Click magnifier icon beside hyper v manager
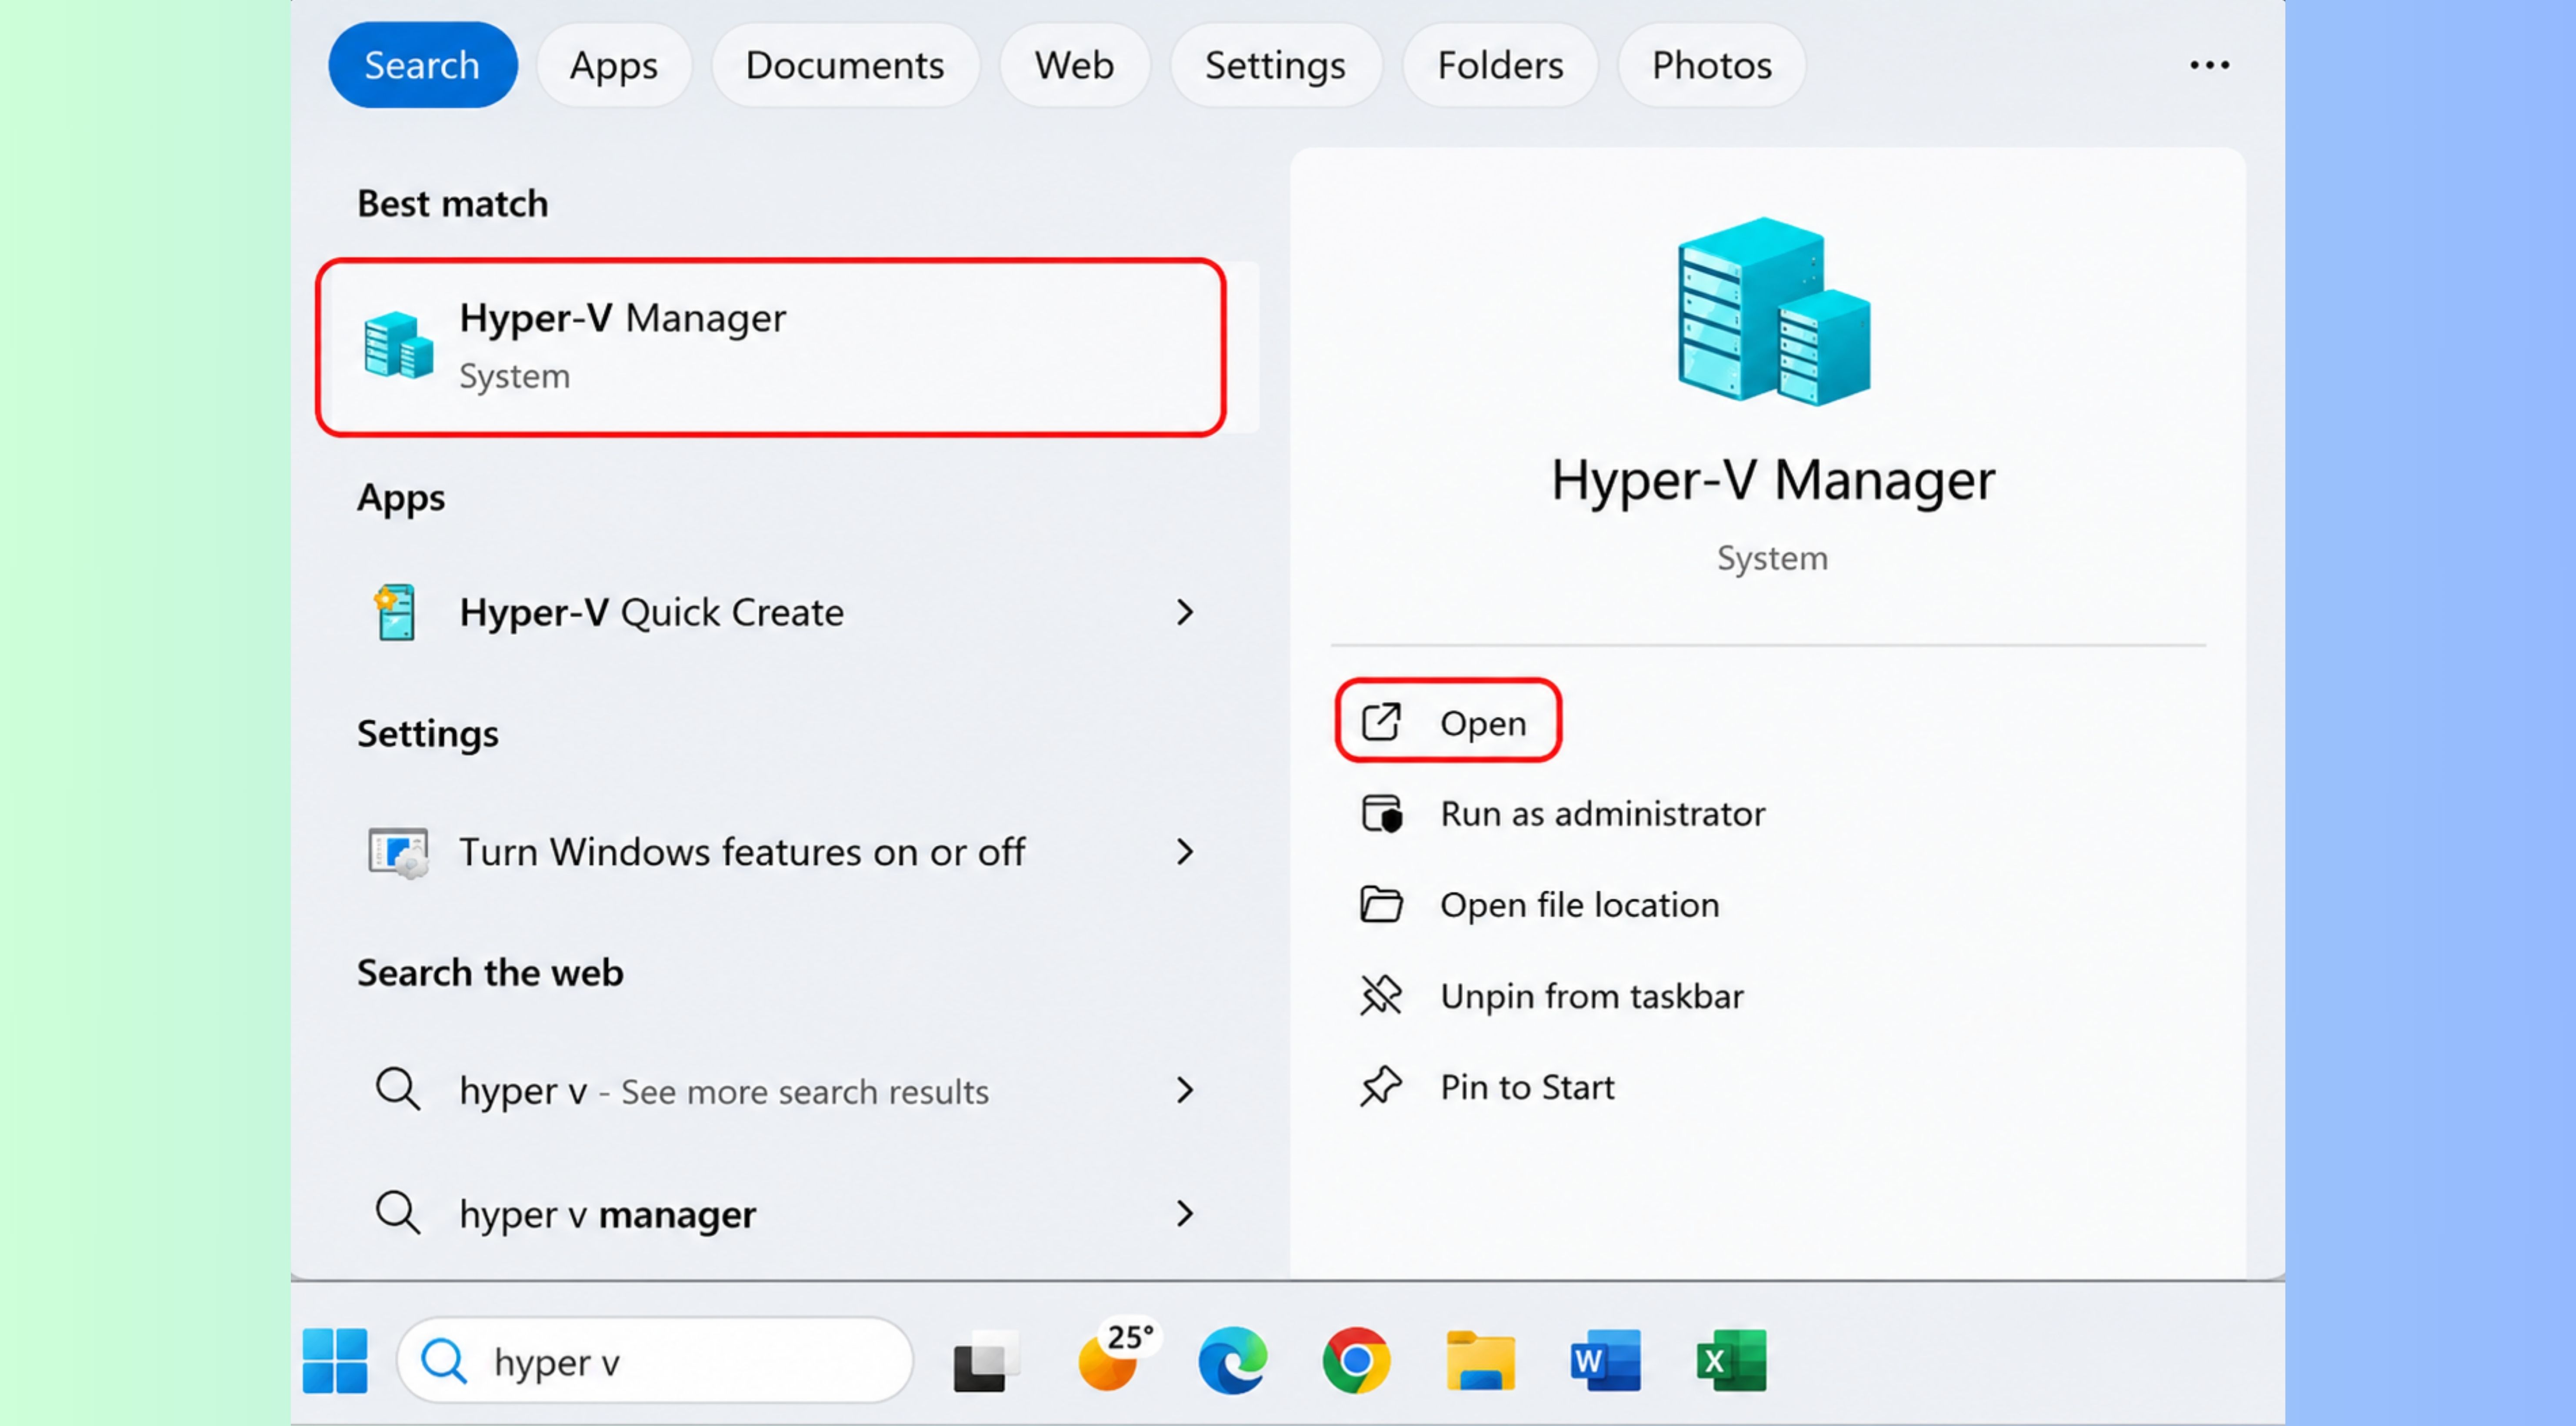 [x=398, y=1212]
